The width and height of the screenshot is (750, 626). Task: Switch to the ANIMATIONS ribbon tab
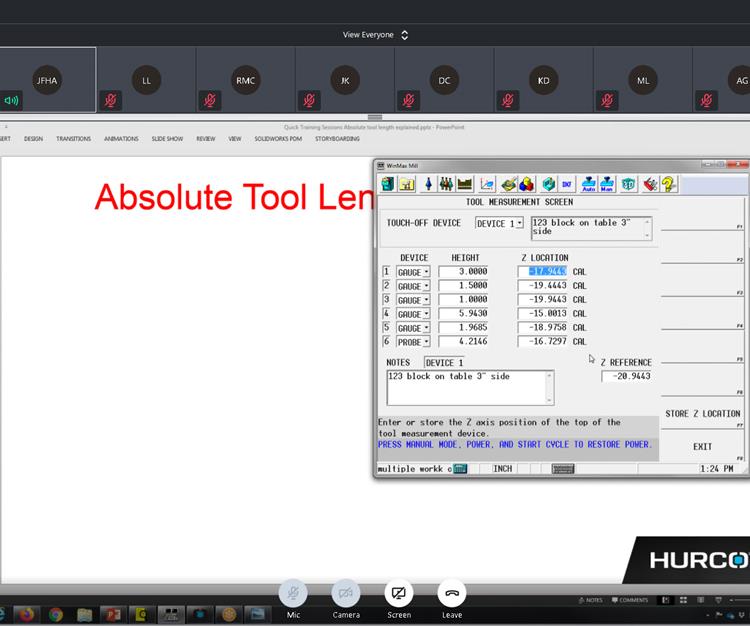click(121, 139)
